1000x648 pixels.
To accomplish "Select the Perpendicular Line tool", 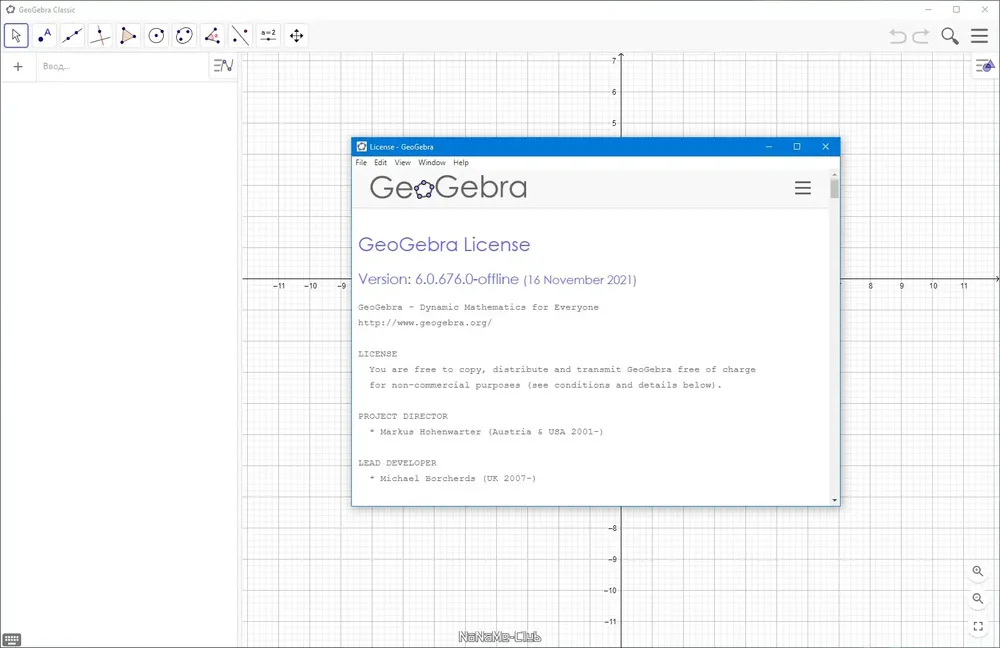I will [100, 36].
